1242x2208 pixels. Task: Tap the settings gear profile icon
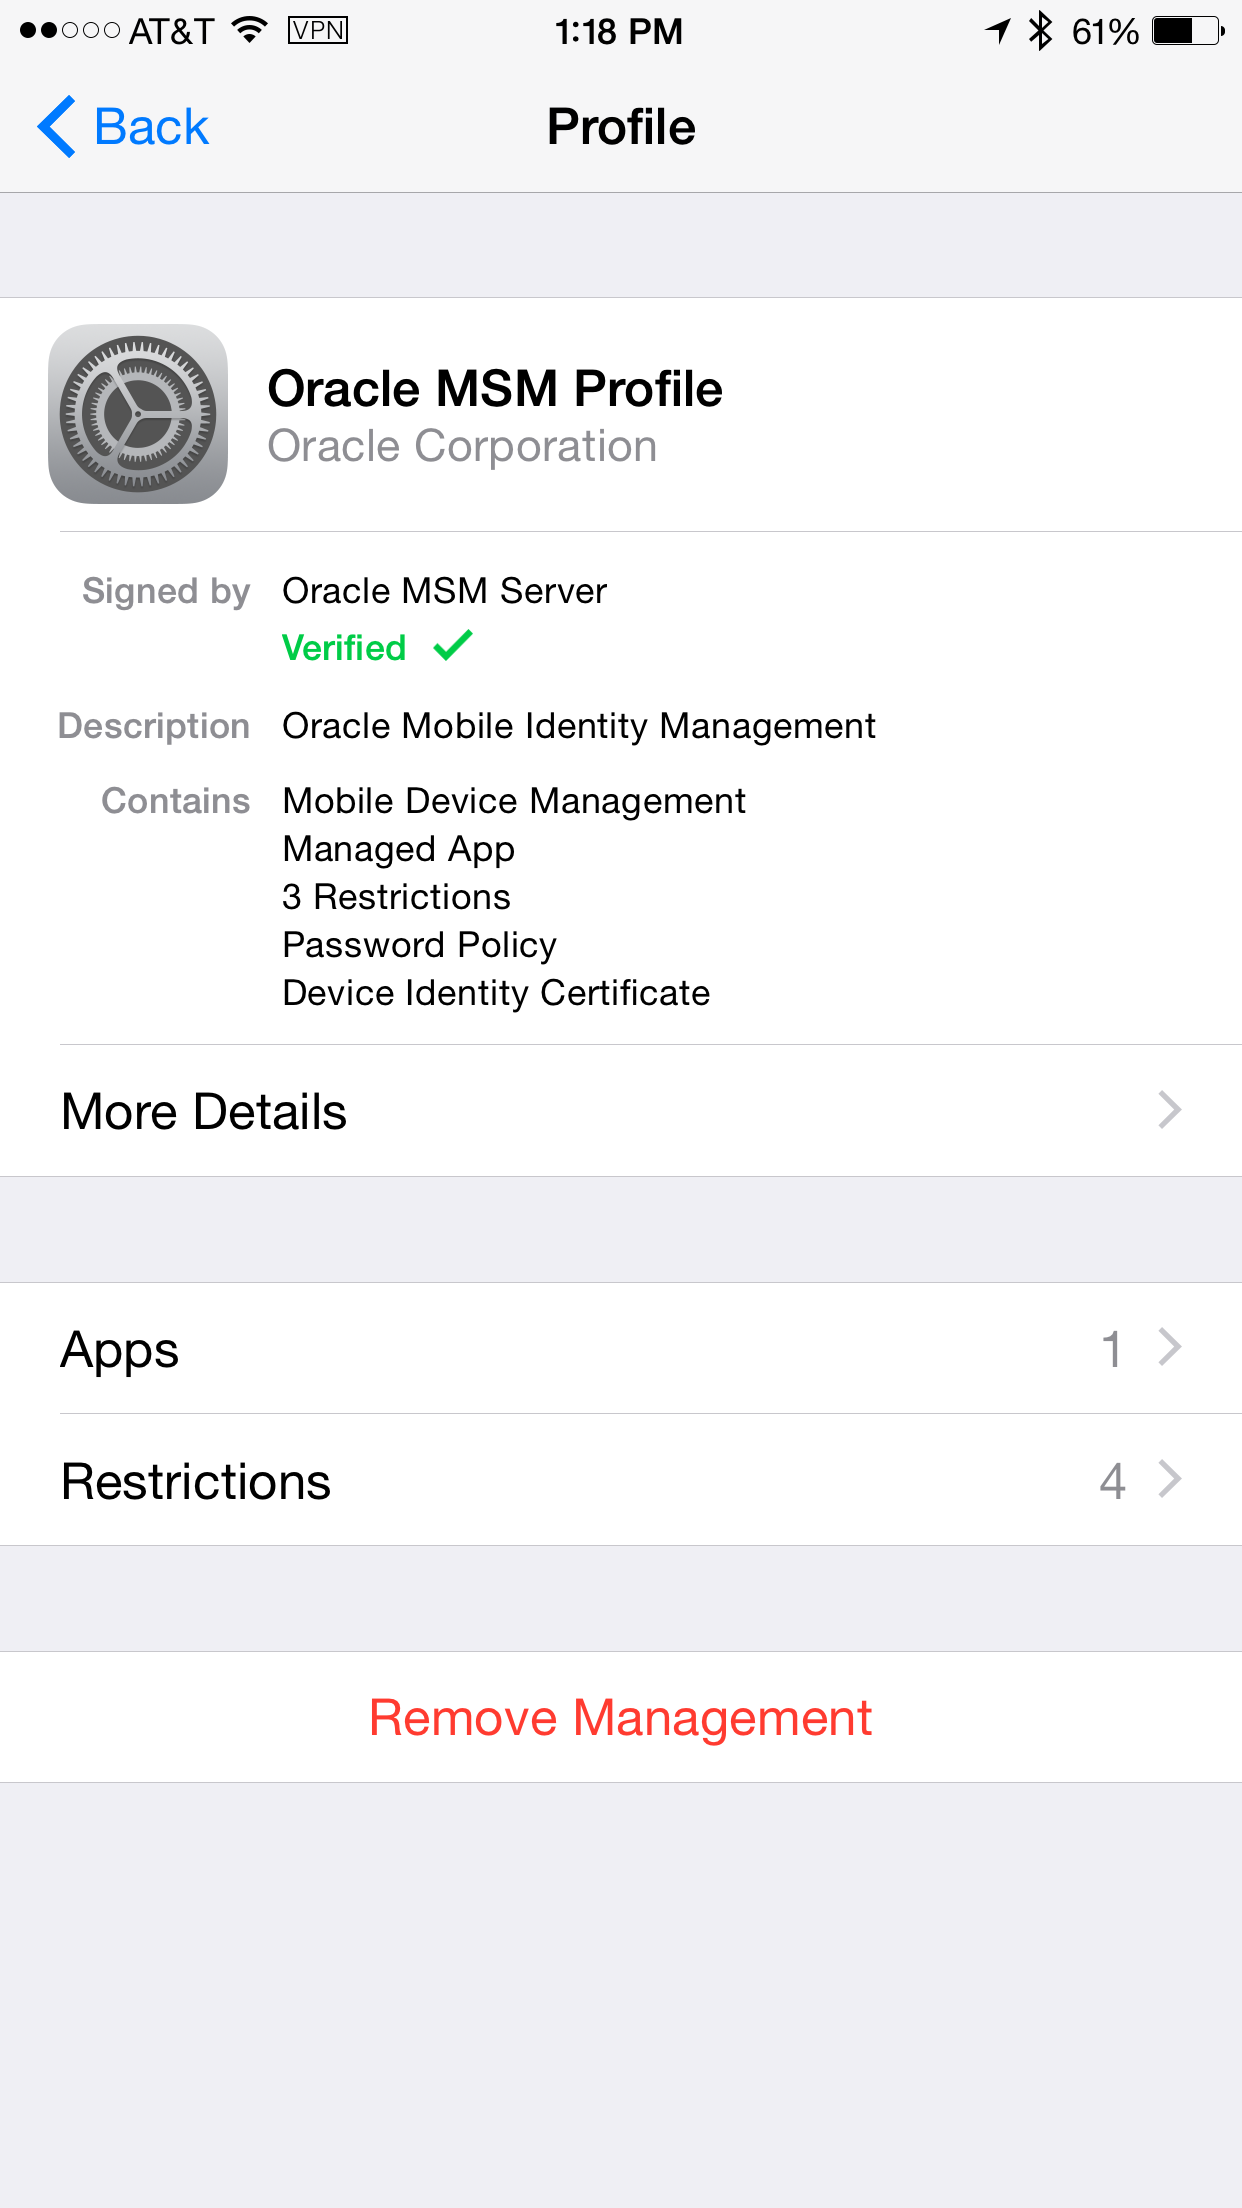click(x=138, y=414)
